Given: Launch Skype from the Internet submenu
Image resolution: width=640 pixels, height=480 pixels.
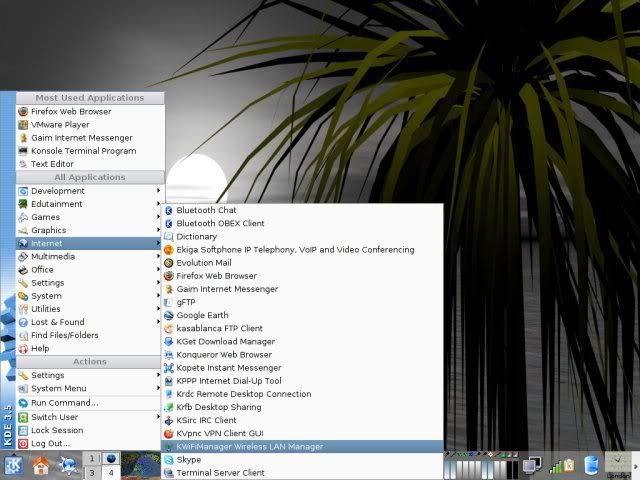Looking at the screenshot, I should tap(302, 459).
